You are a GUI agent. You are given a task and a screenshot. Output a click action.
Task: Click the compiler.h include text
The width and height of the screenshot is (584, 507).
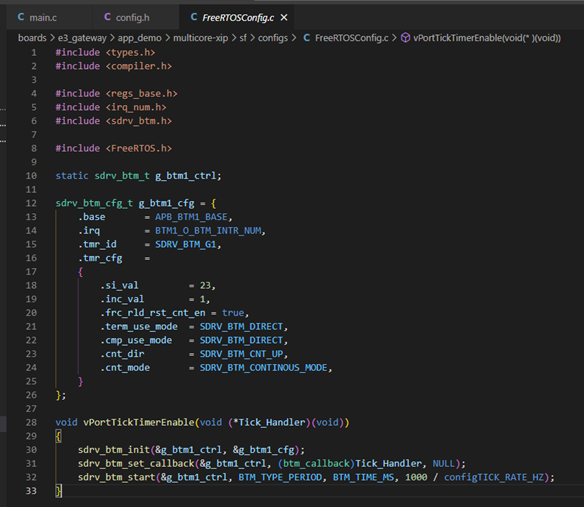[139, 66]
